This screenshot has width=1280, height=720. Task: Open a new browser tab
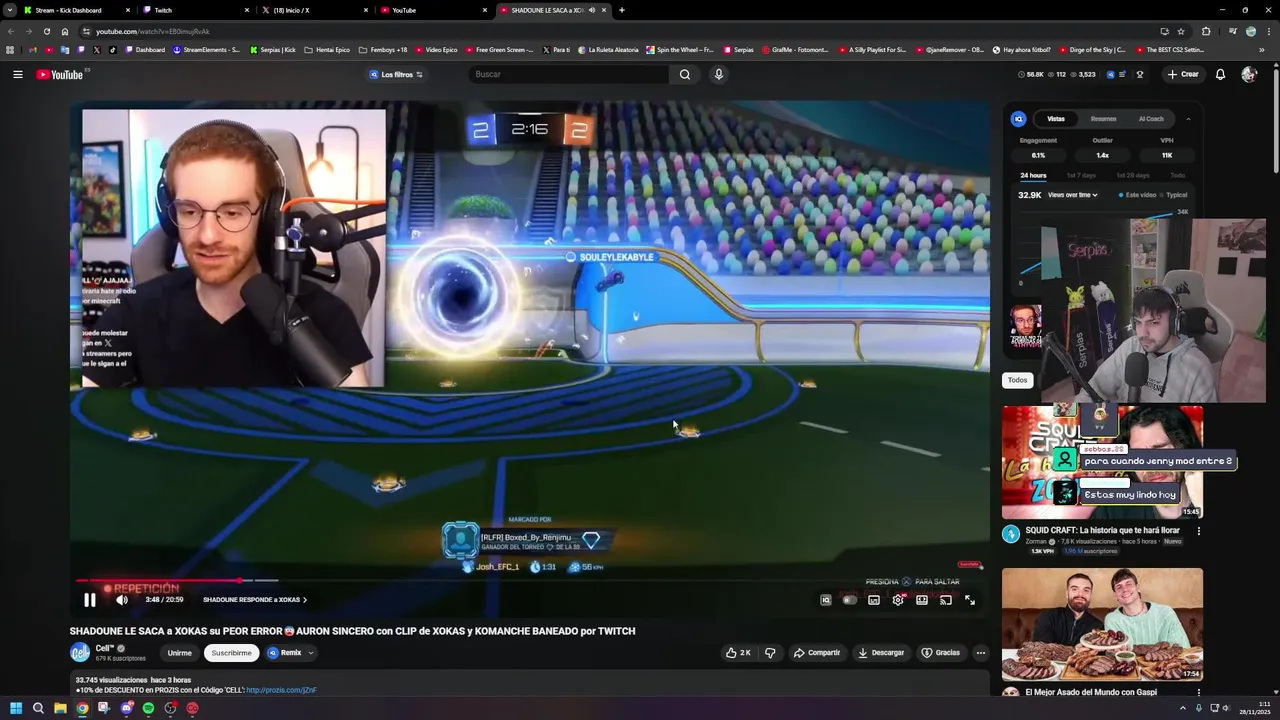click(621, 10)
